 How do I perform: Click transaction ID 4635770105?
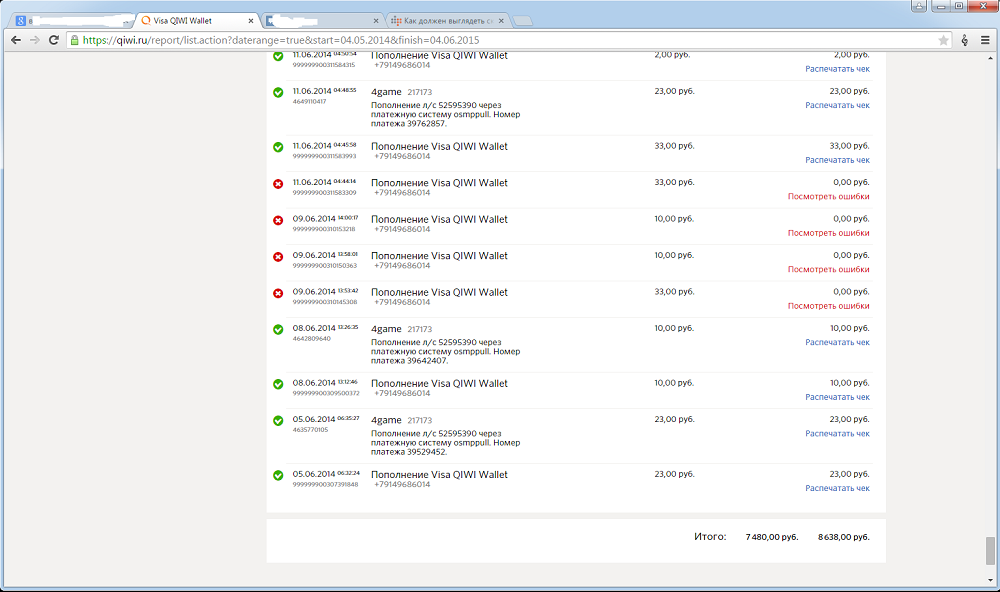click(310, 430)
